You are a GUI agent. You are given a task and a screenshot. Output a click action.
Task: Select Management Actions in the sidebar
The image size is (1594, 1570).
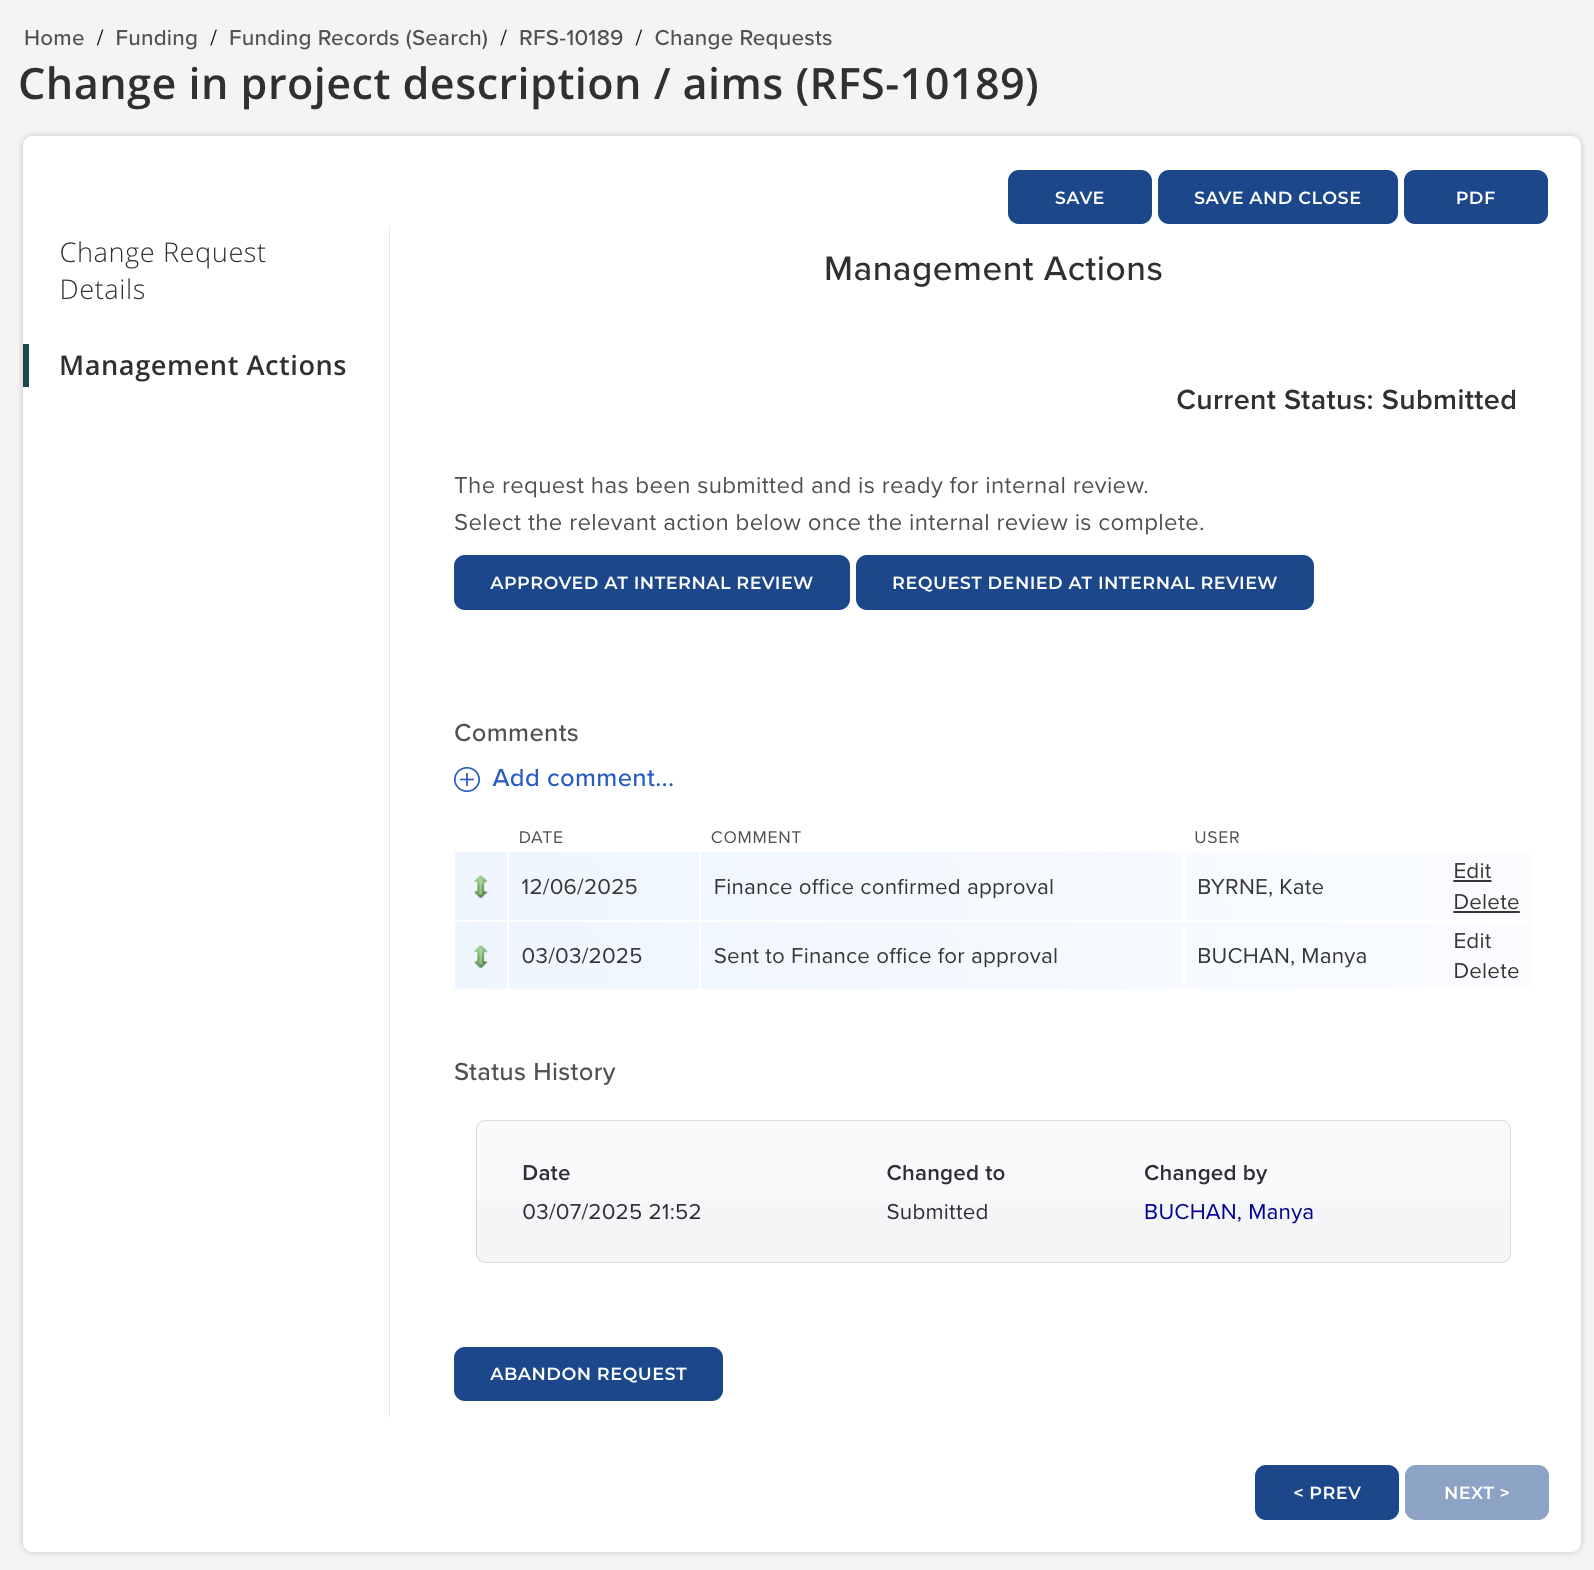pyautogui.click(x=203, y=366)
